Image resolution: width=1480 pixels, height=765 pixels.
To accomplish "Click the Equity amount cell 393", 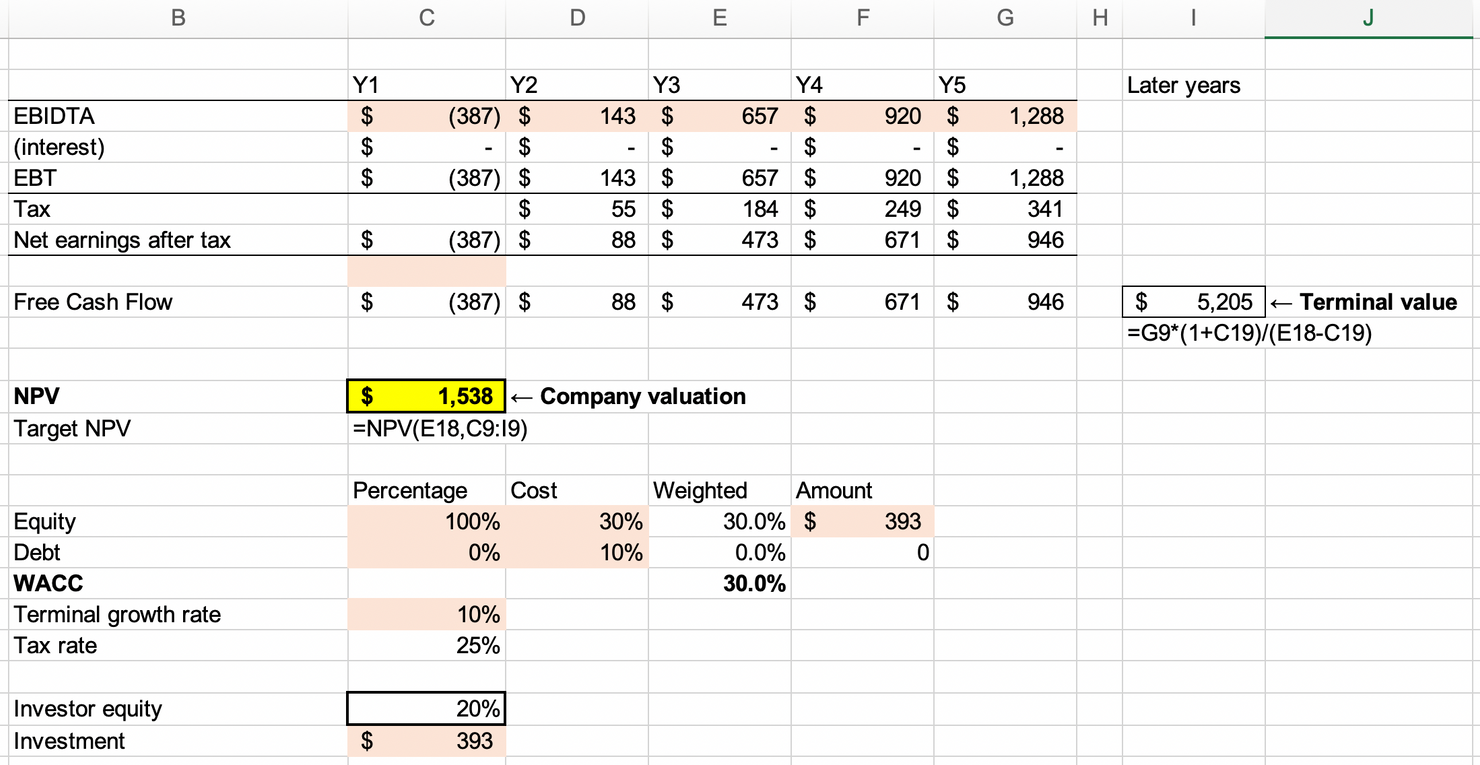I will [x=862, y=521].
